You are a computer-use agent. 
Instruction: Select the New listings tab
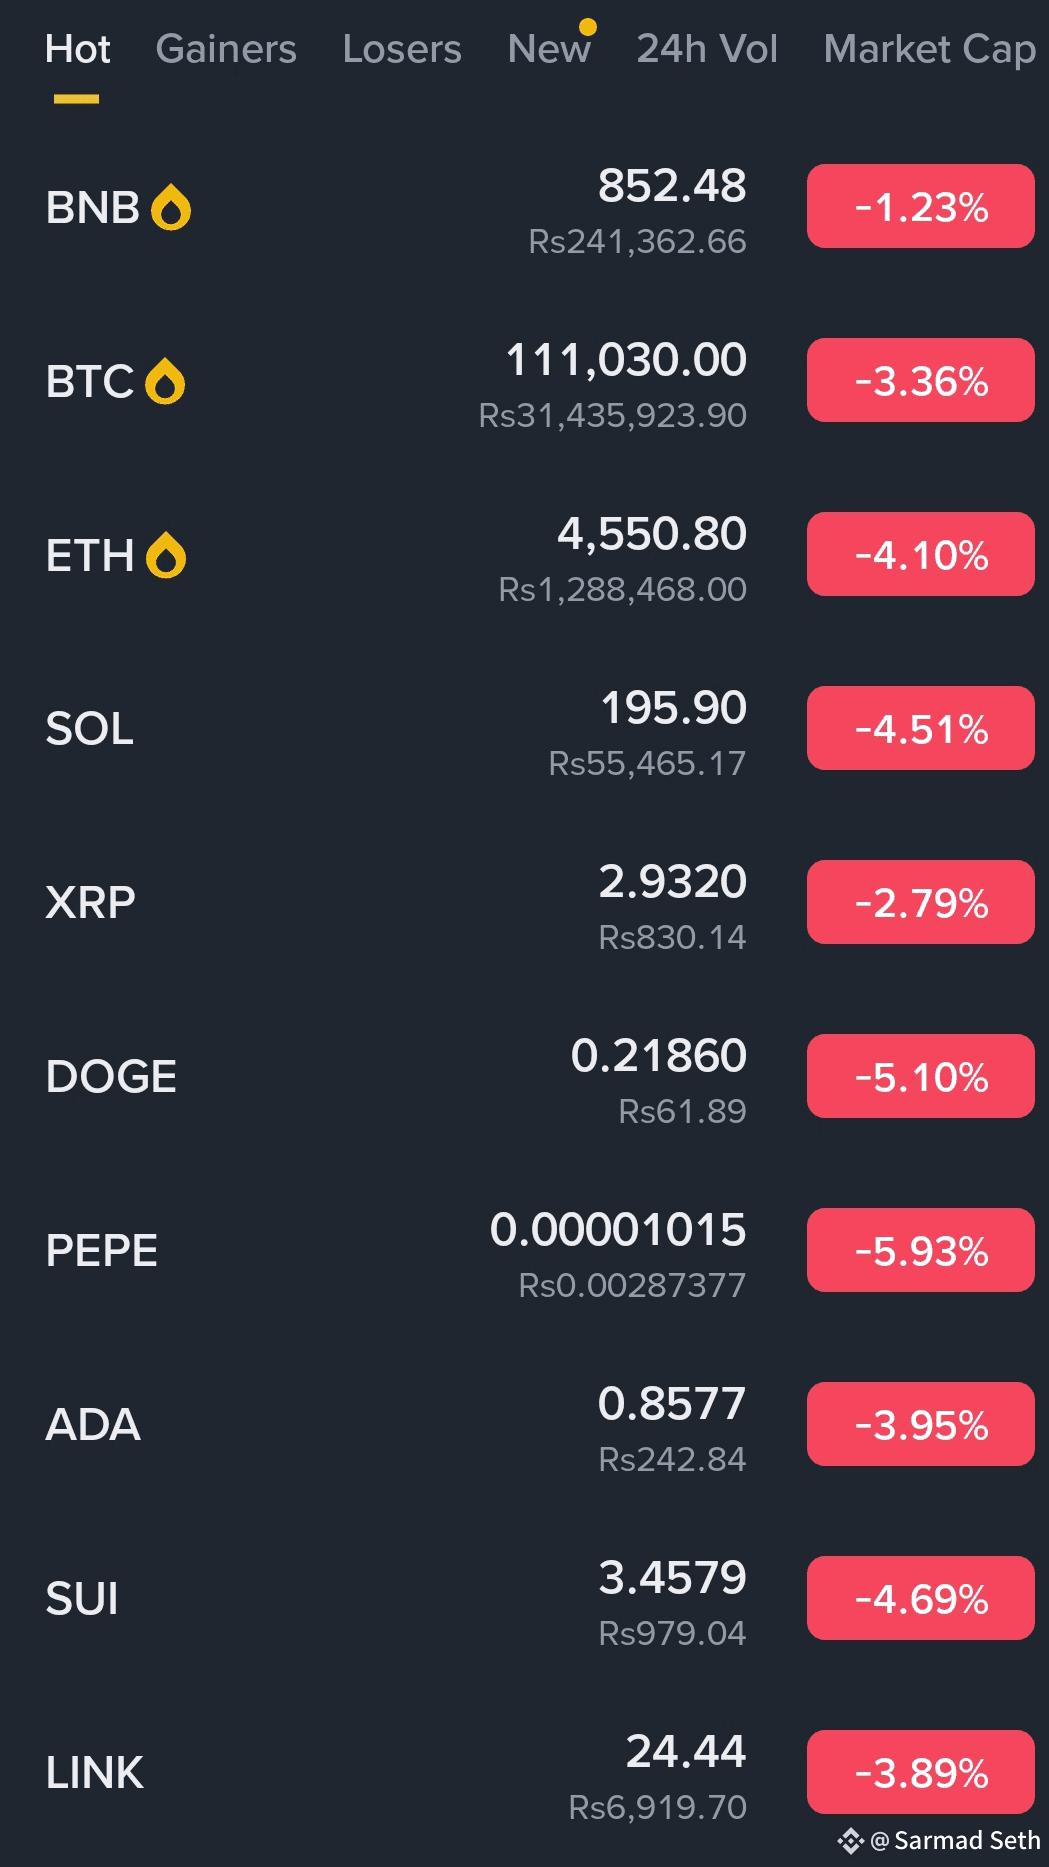coord(549,49)
